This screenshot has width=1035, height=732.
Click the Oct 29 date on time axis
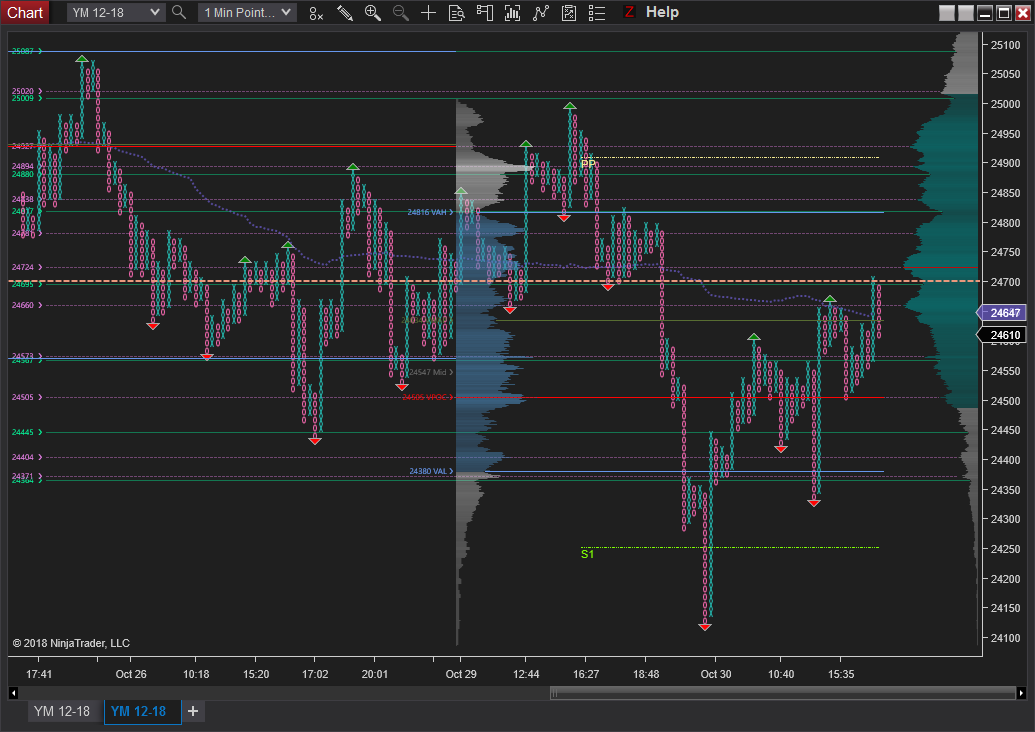[461, 674]
